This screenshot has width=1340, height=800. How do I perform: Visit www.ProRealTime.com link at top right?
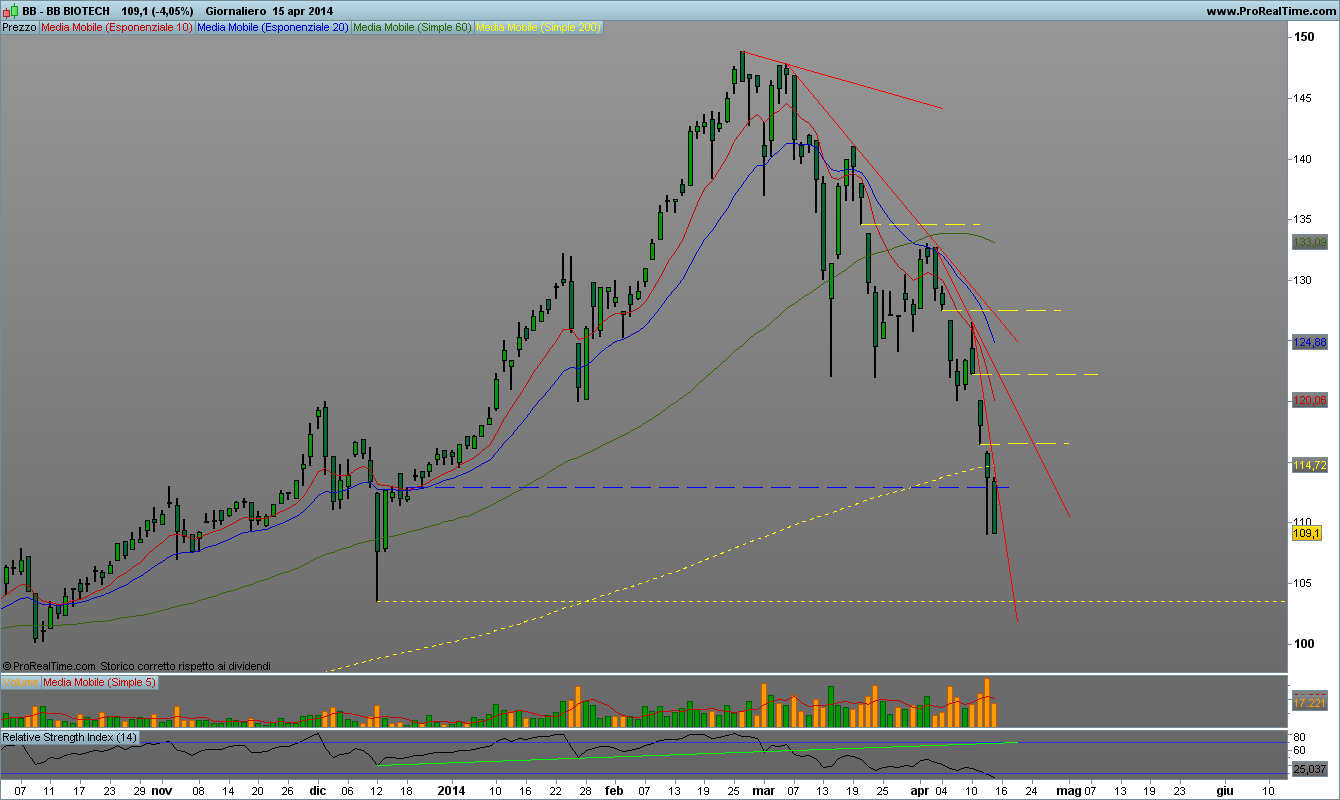coord(1271,11)
